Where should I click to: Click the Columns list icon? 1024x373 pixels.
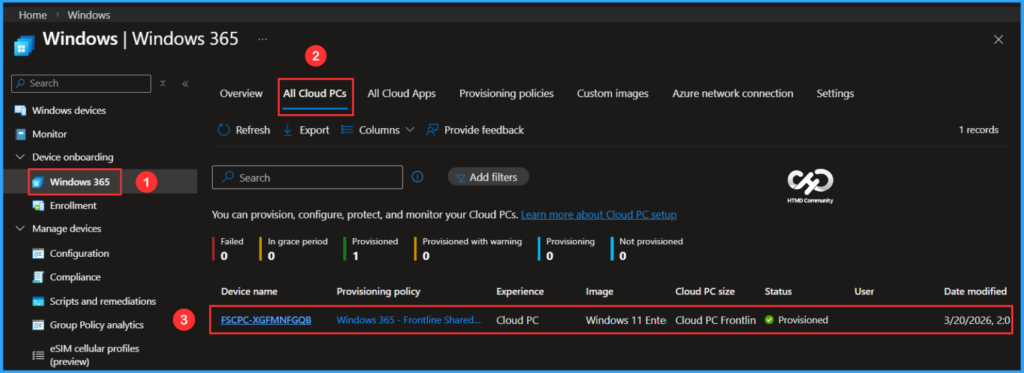coord(347,130)
